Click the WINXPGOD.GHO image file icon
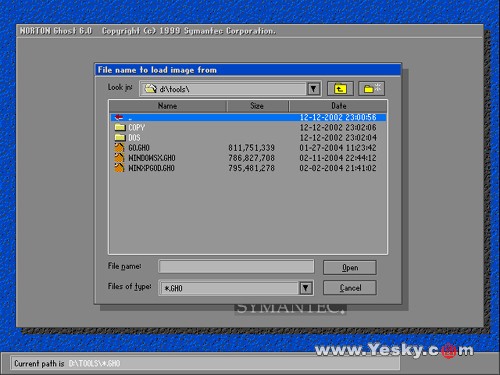The image size is (500, 375). click(119, 168)
